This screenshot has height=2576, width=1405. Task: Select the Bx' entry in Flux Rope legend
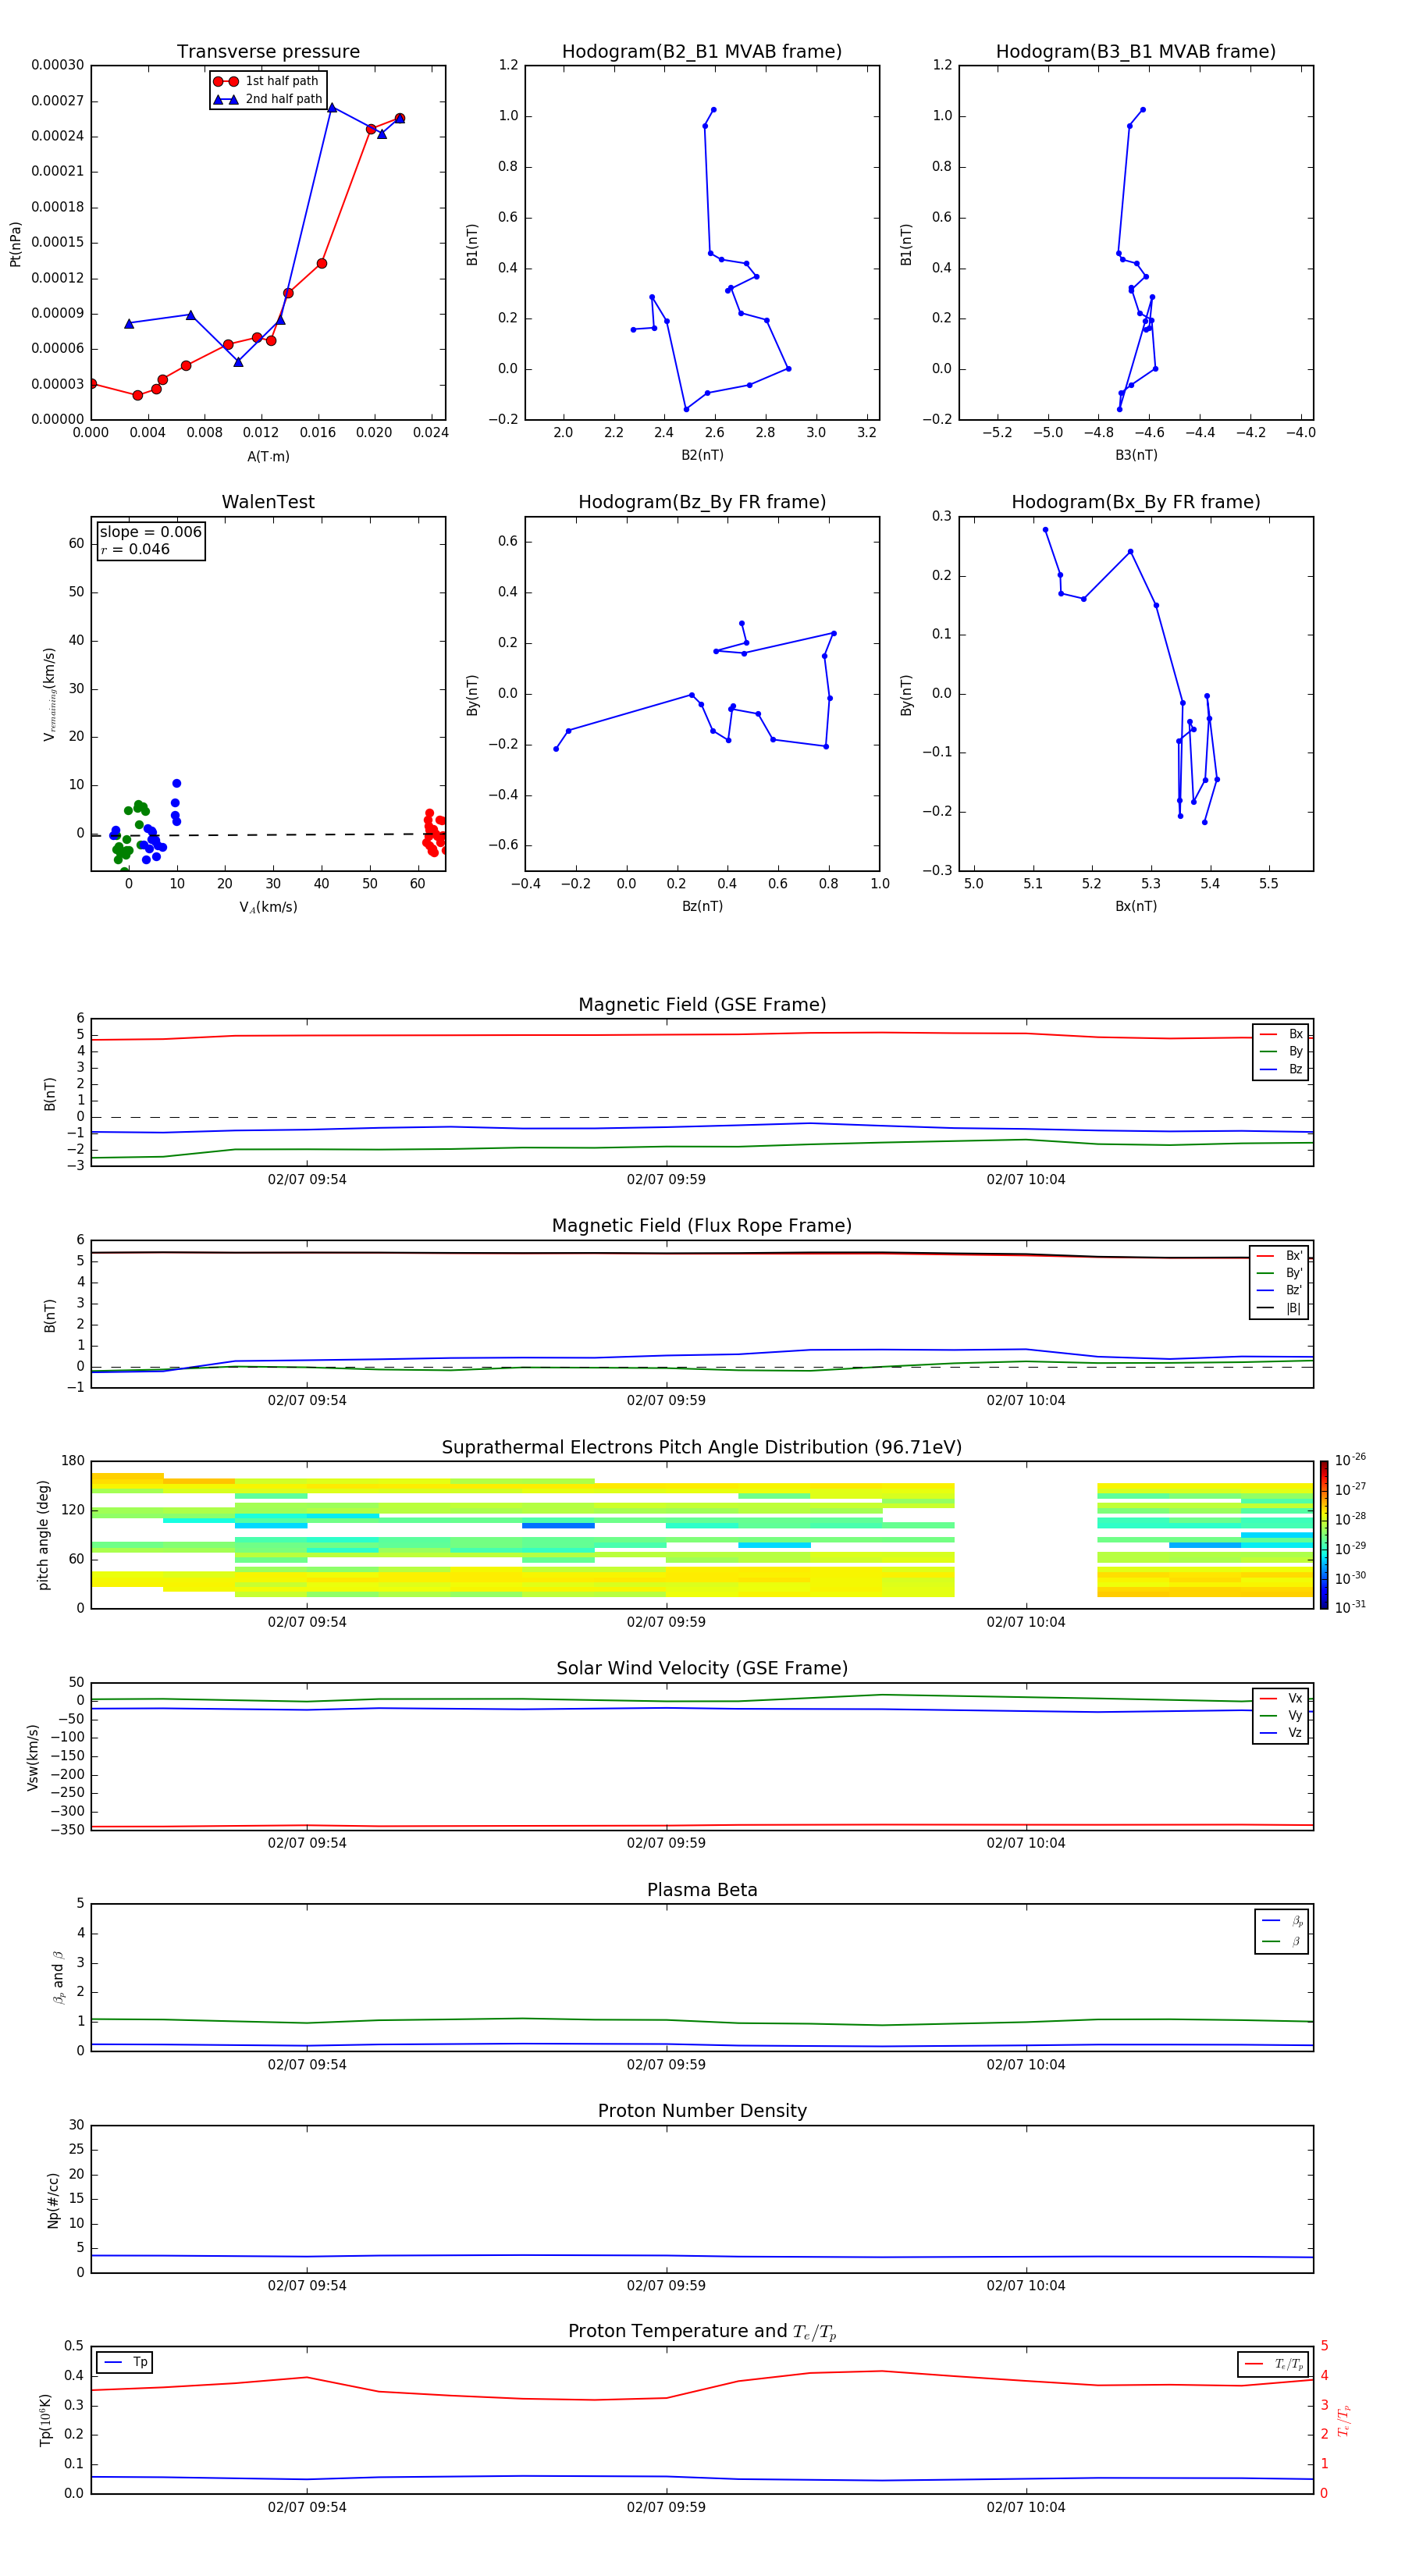pos(1280,1256)
